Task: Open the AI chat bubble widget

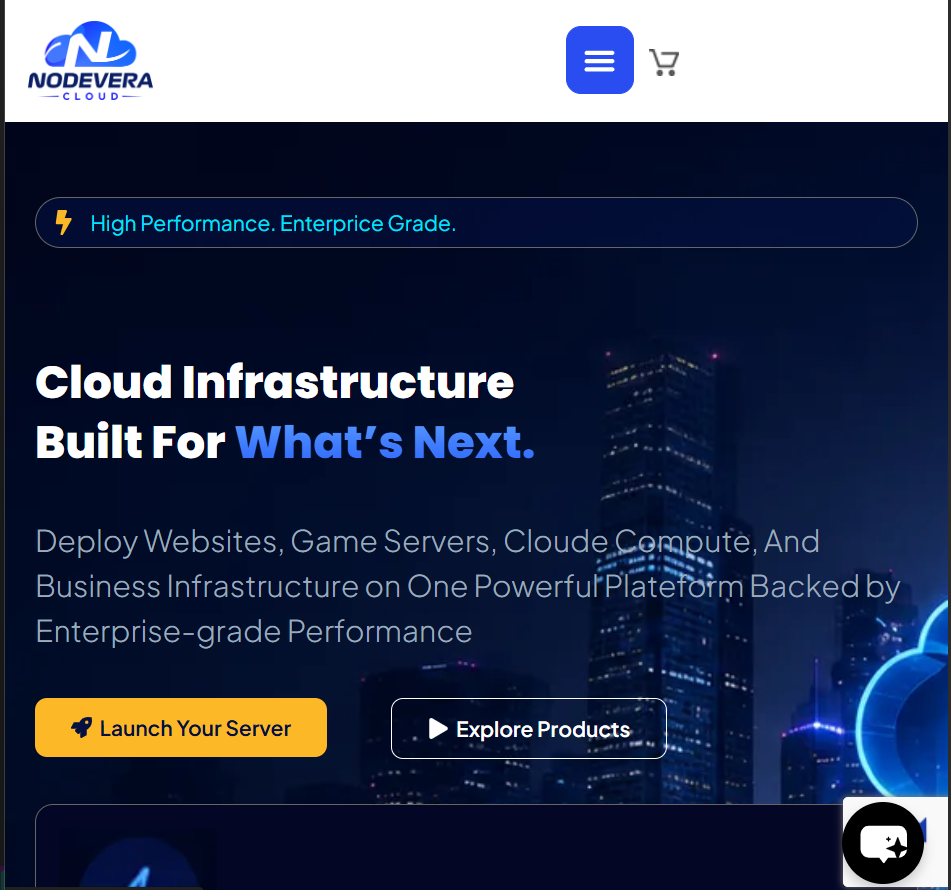Action: [883, 843]
